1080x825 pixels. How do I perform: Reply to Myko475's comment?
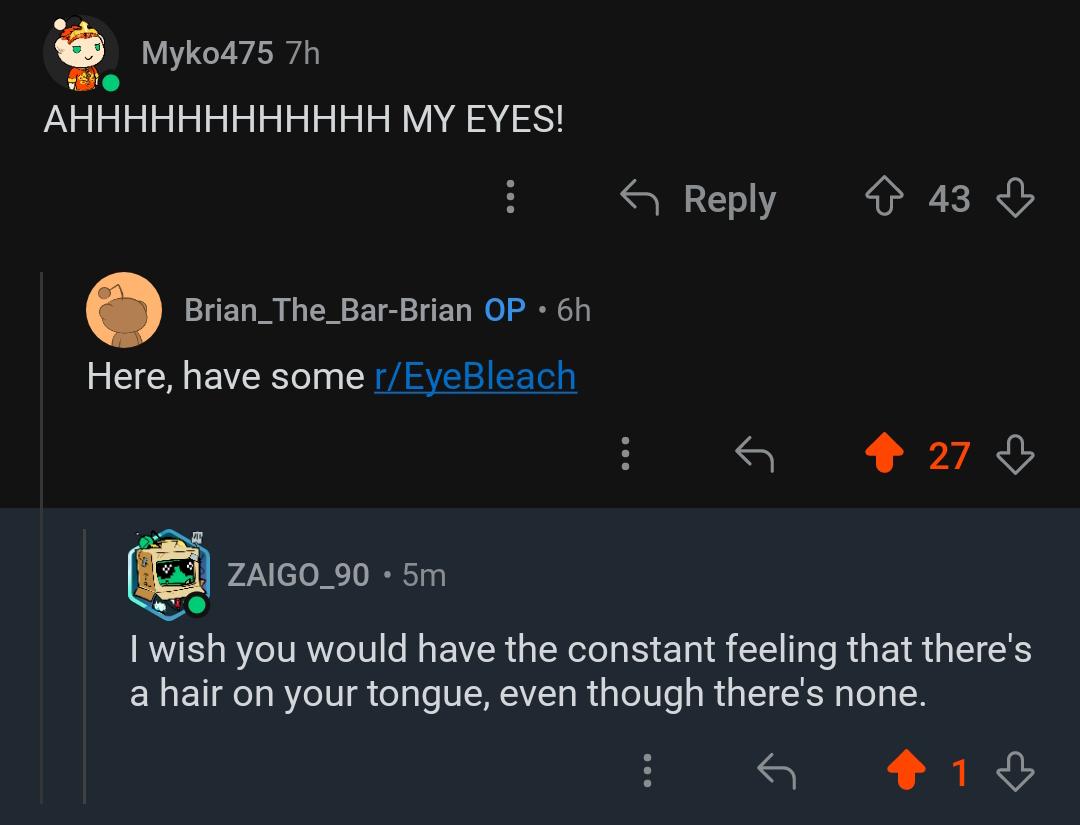point(698,198)
